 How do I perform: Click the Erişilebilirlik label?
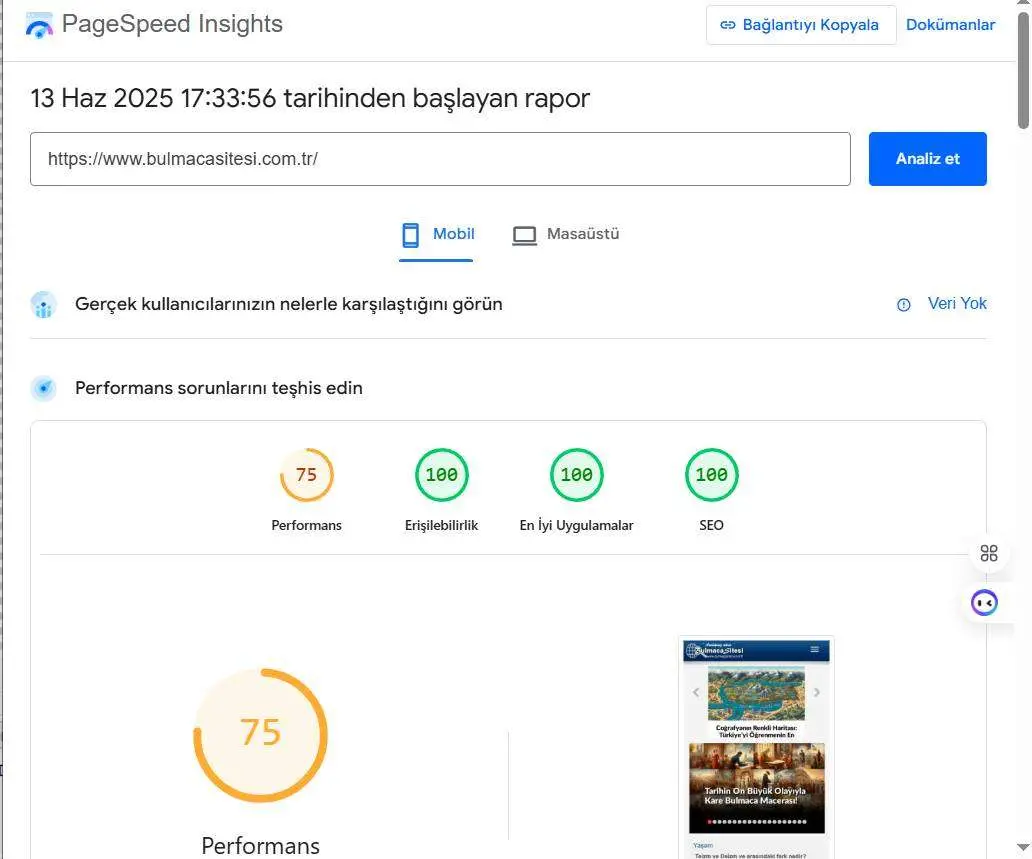[x=442, y=525]
